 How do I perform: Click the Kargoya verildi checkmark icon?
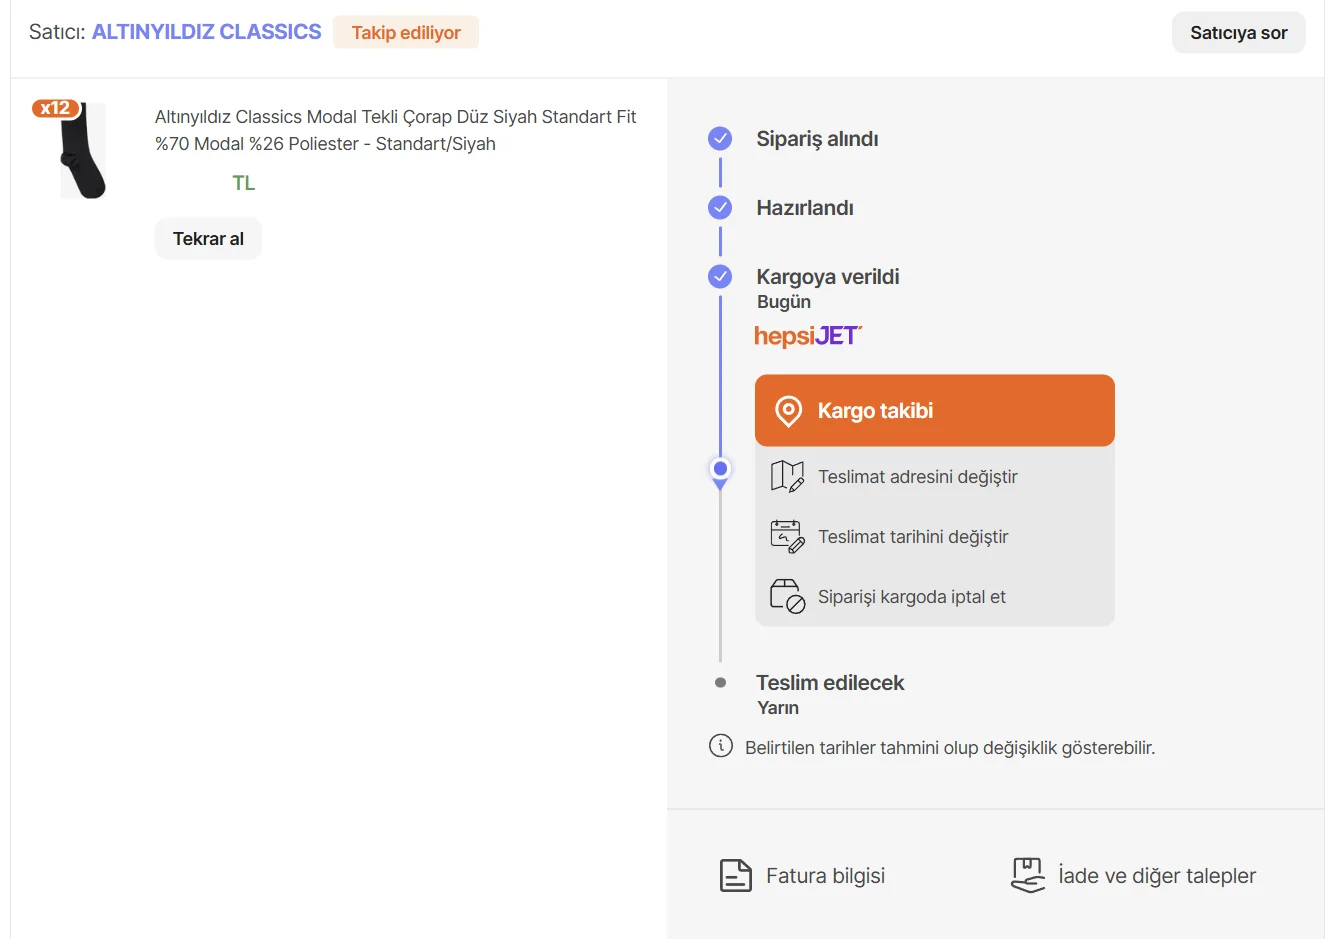[x=720, y=277]
